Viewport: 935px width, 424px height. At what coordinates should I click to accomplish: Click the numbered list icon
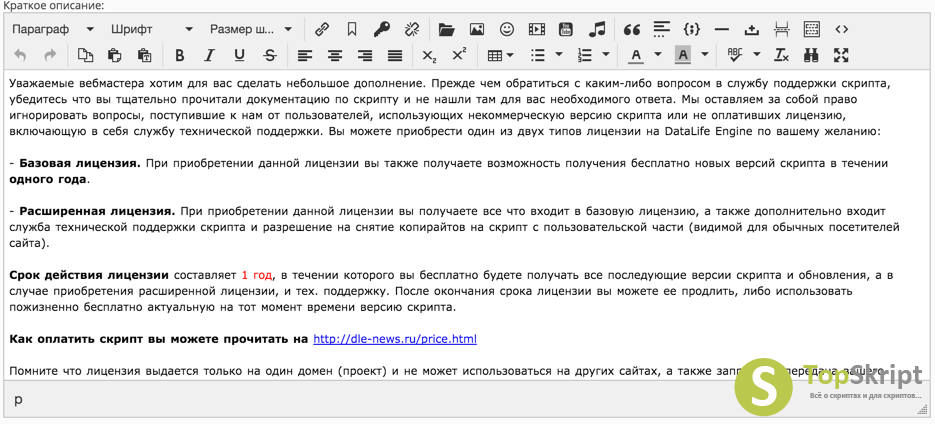pos(585,55)
